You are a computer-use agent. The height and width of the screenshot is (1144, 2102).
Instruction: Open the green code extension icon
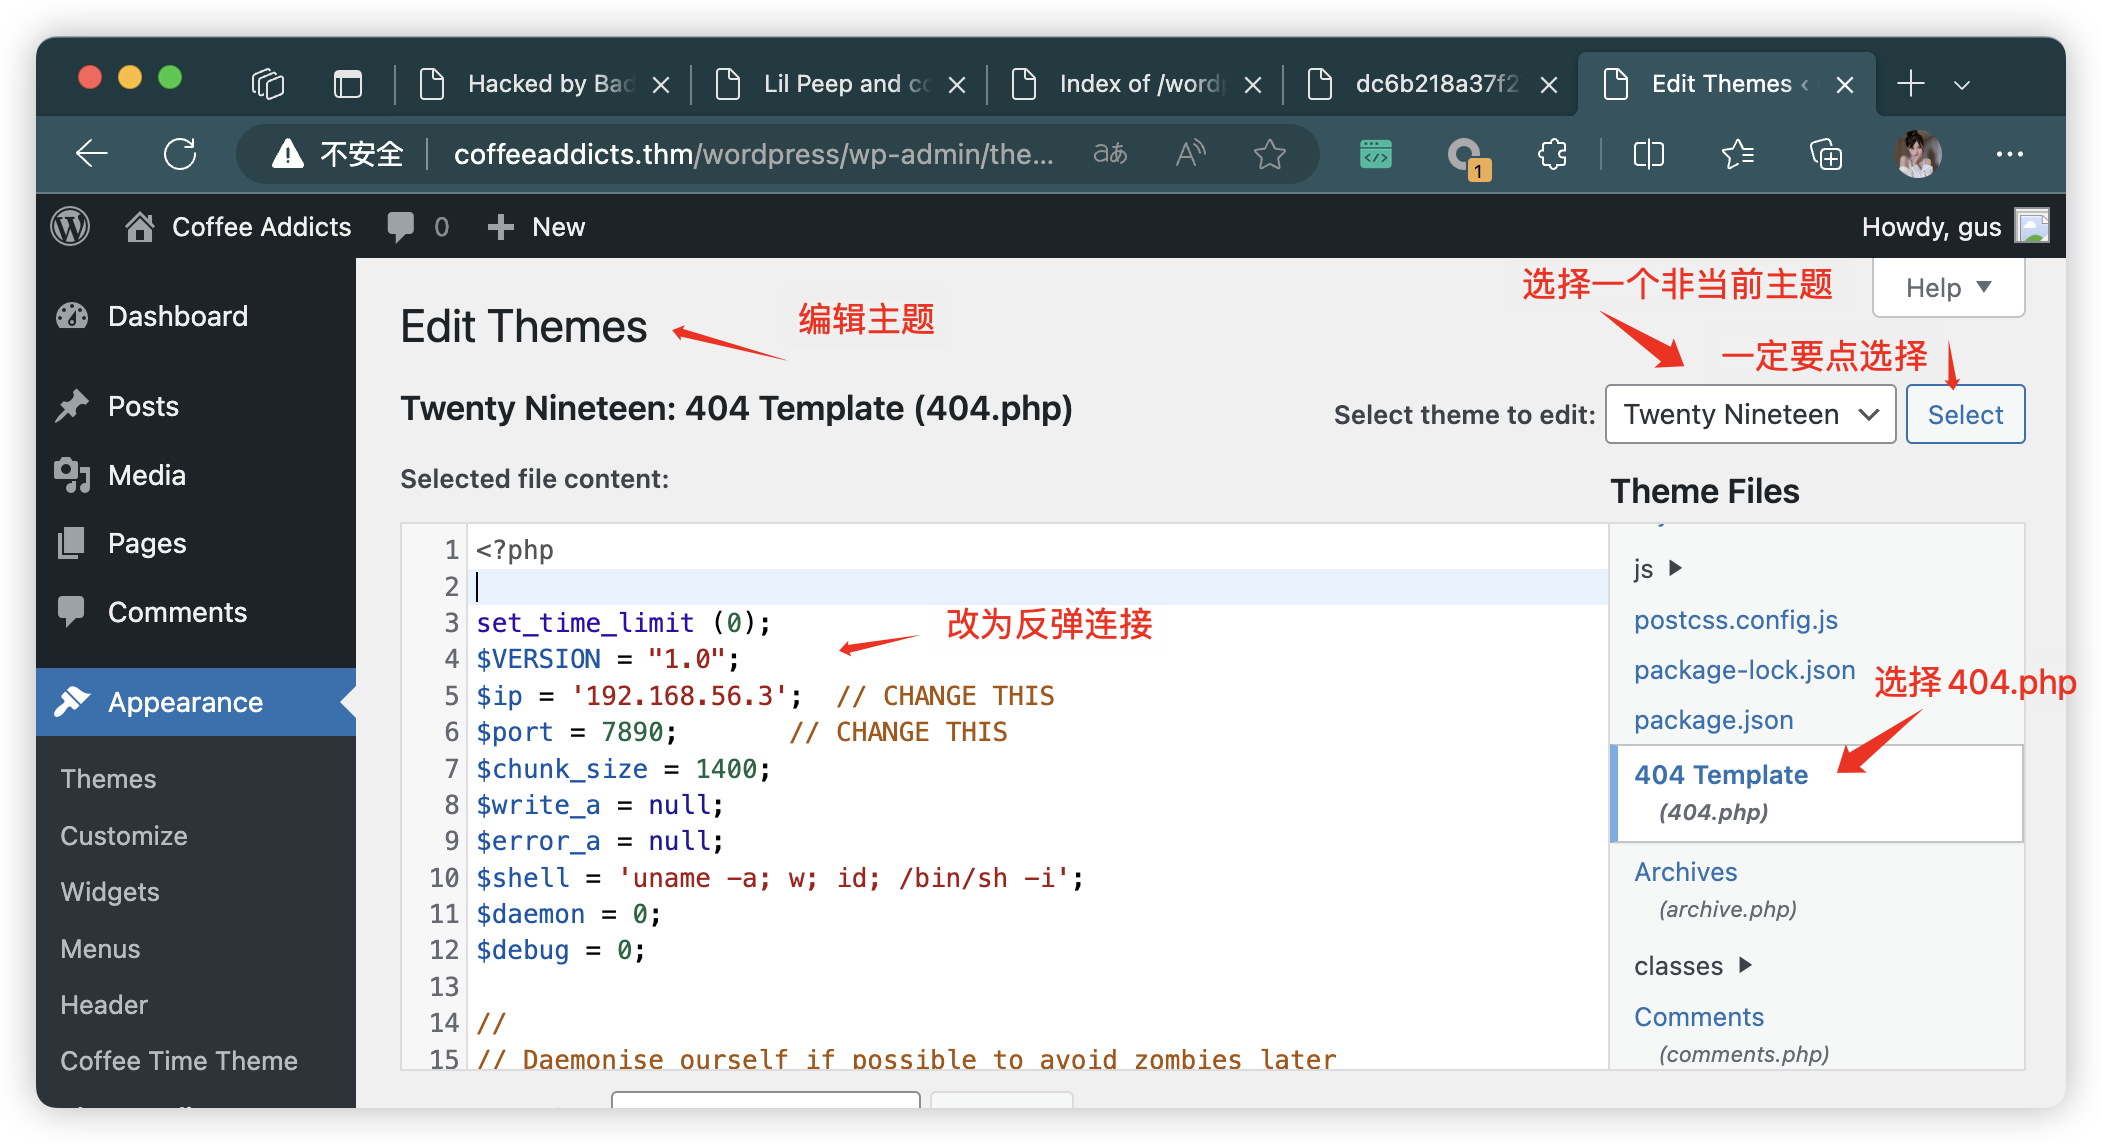pos(1376,154)
